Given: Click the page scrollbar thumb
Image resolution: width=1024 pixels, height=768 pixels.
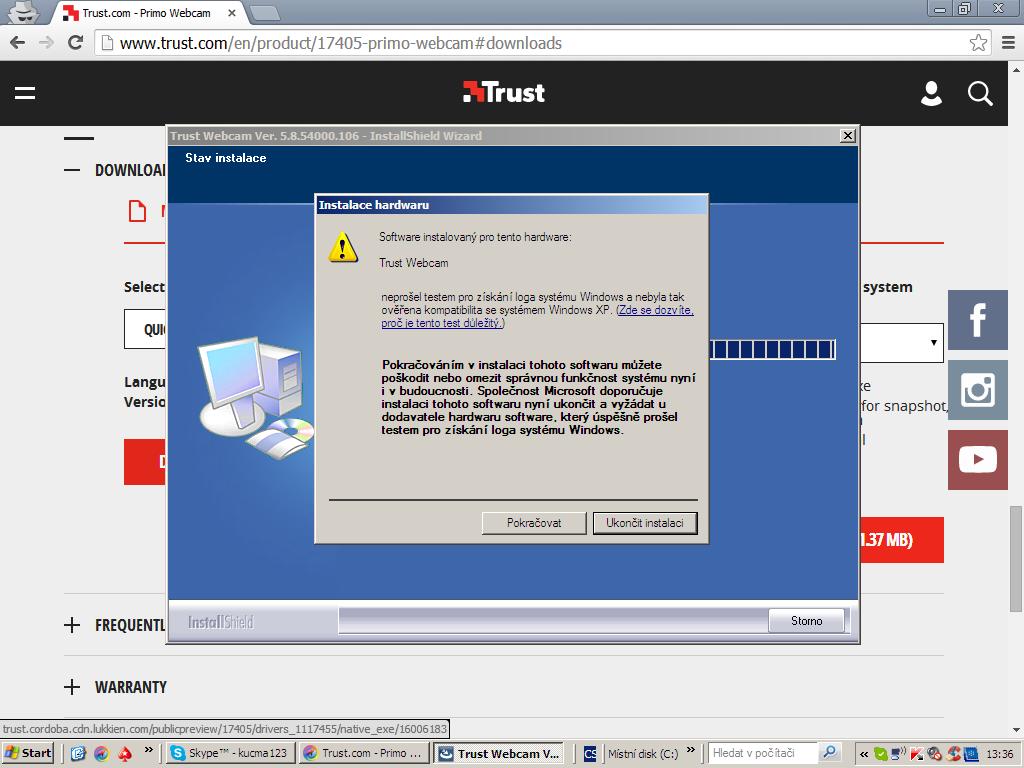Looking at the screenshot, I should [1016, 559].
